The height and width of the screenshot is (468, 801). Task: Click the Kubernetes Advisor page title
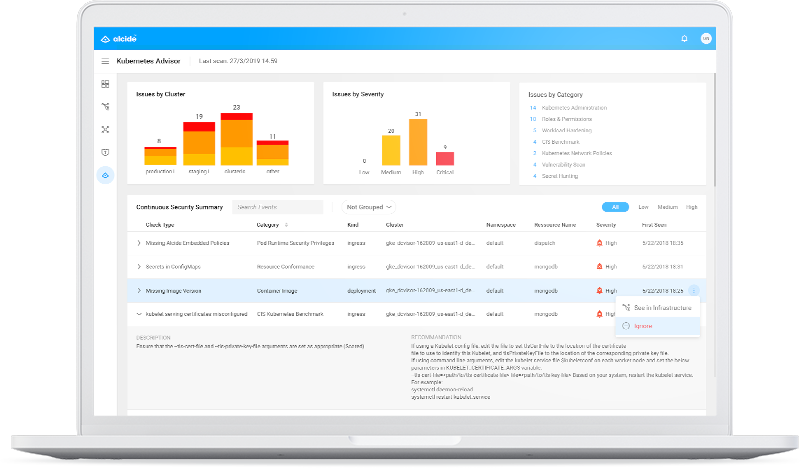tap(148, 61)
